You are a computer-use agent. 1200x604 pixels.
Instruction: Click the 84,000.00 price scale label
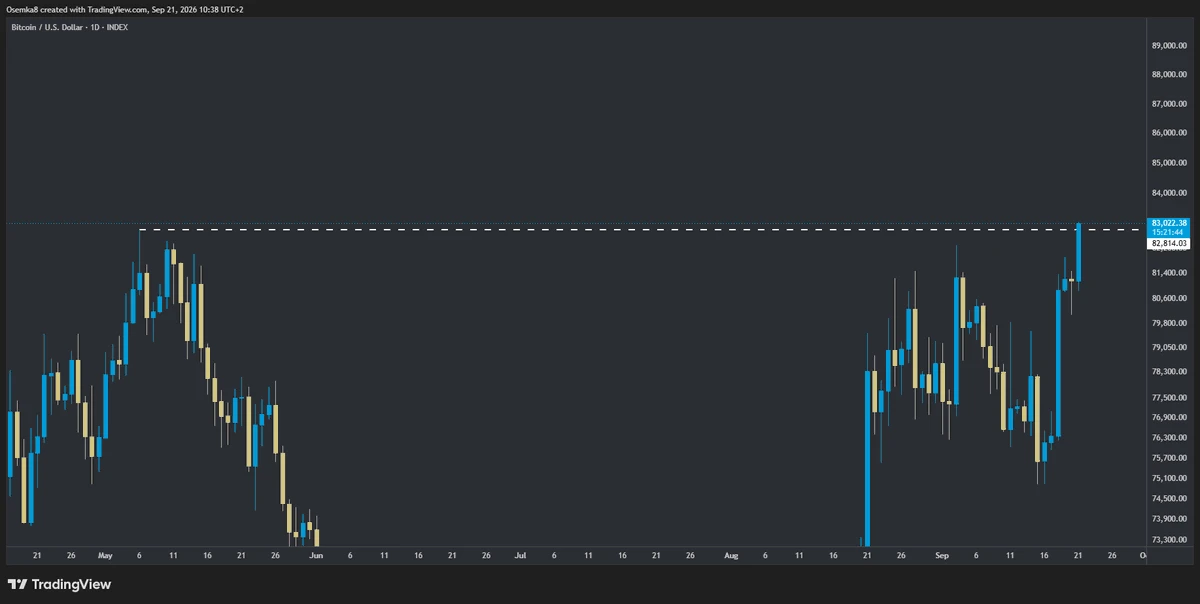(x=1169, y=193)
